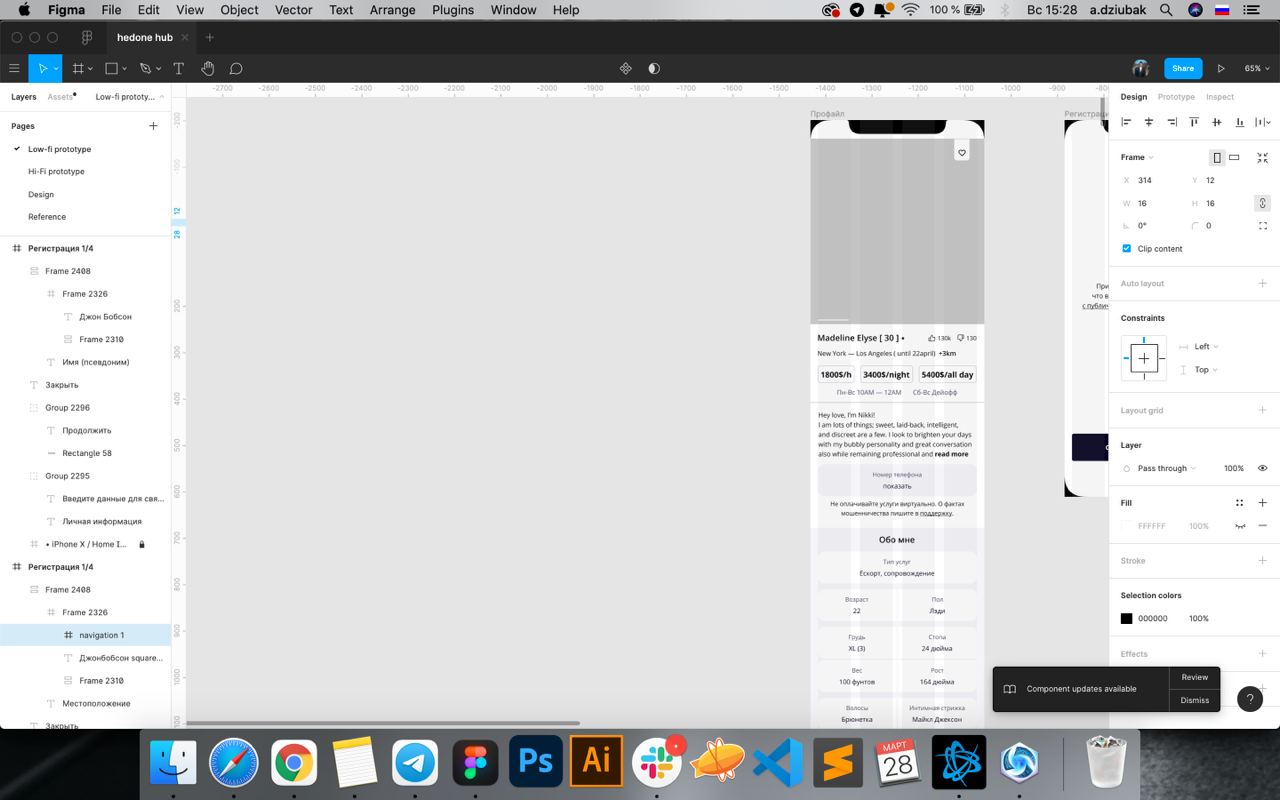Switch to Prototype tab

click(1176, 97)
